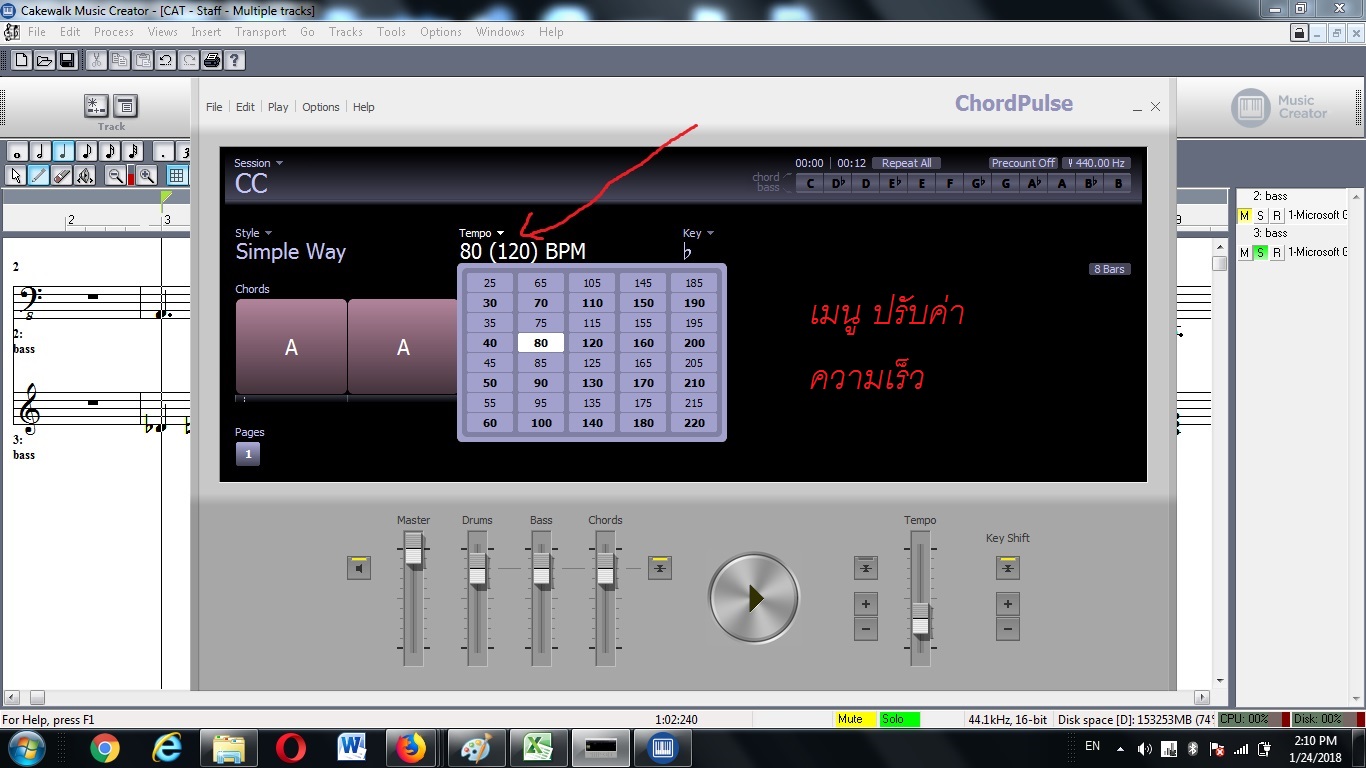
Task: Choose the Select arrow tool
Action: pos(16,176)
